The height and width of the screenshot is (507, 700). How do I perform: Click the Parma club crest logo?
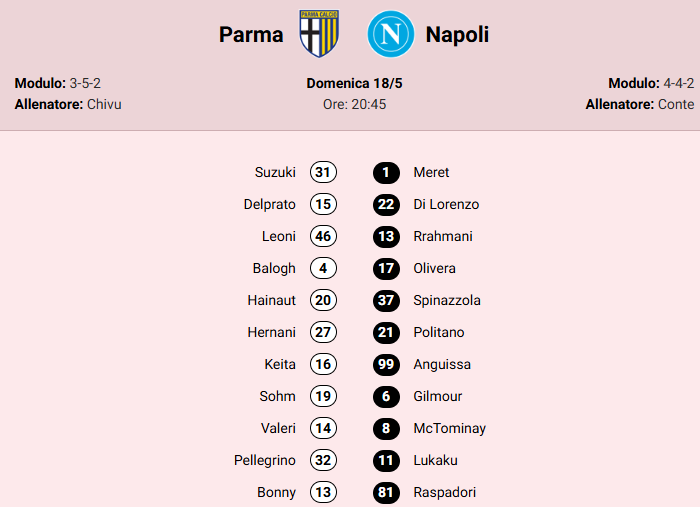tap(320, 35)
